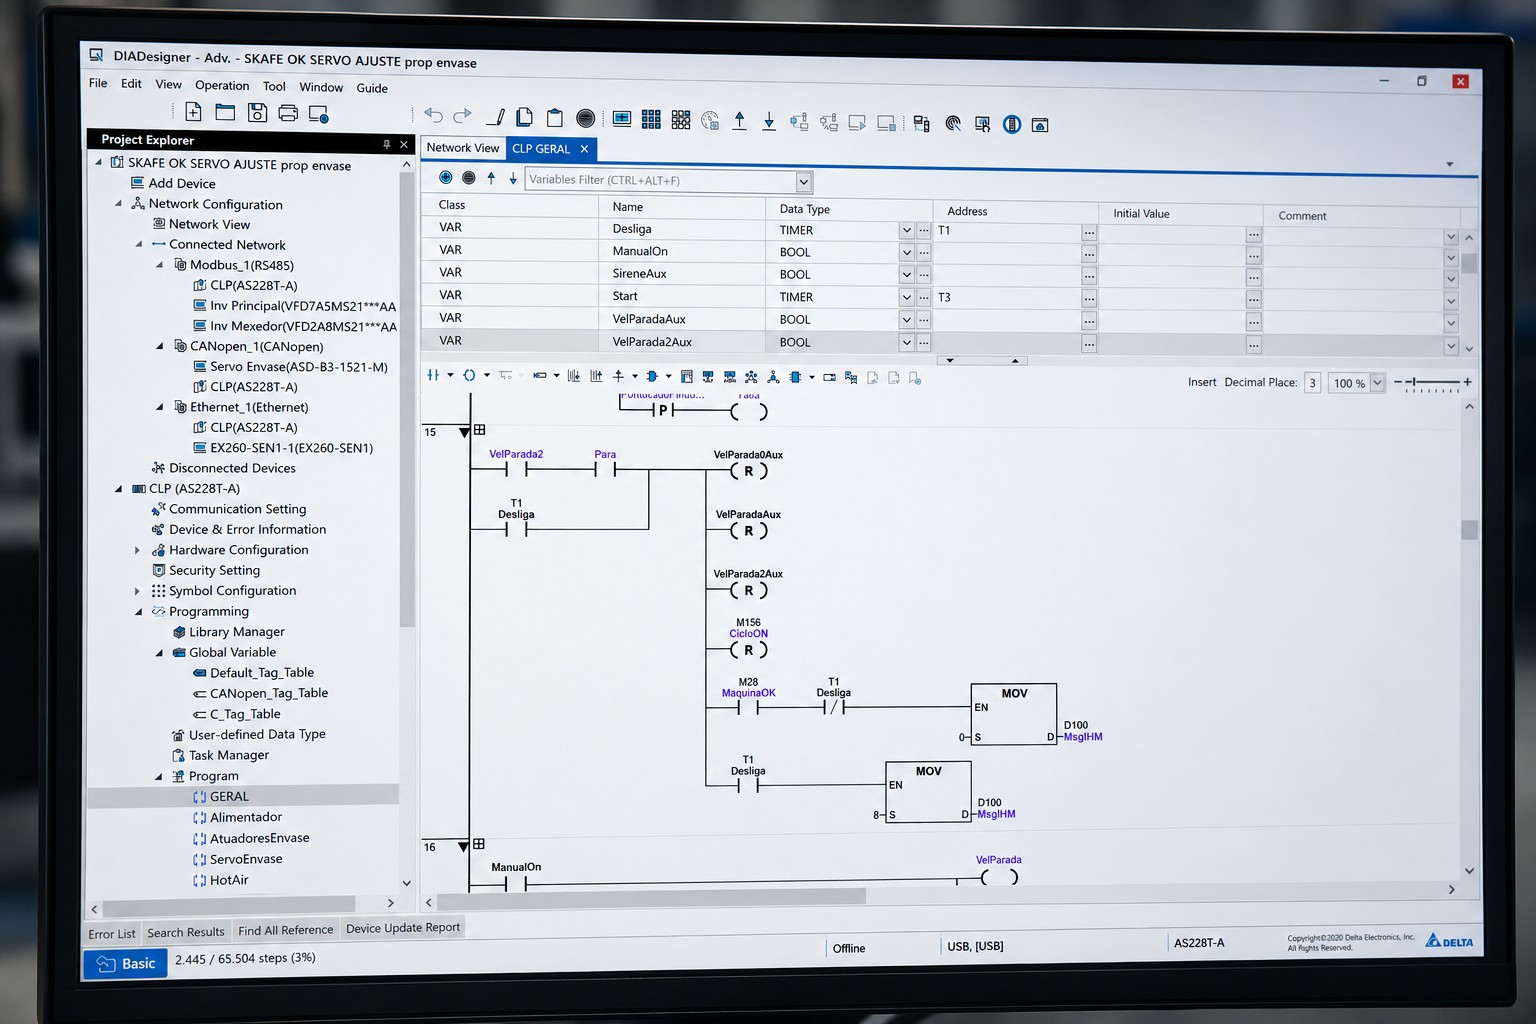Select the HotAir program in tree
This screenshot has width=1536, height=1024.
(229, 880)
